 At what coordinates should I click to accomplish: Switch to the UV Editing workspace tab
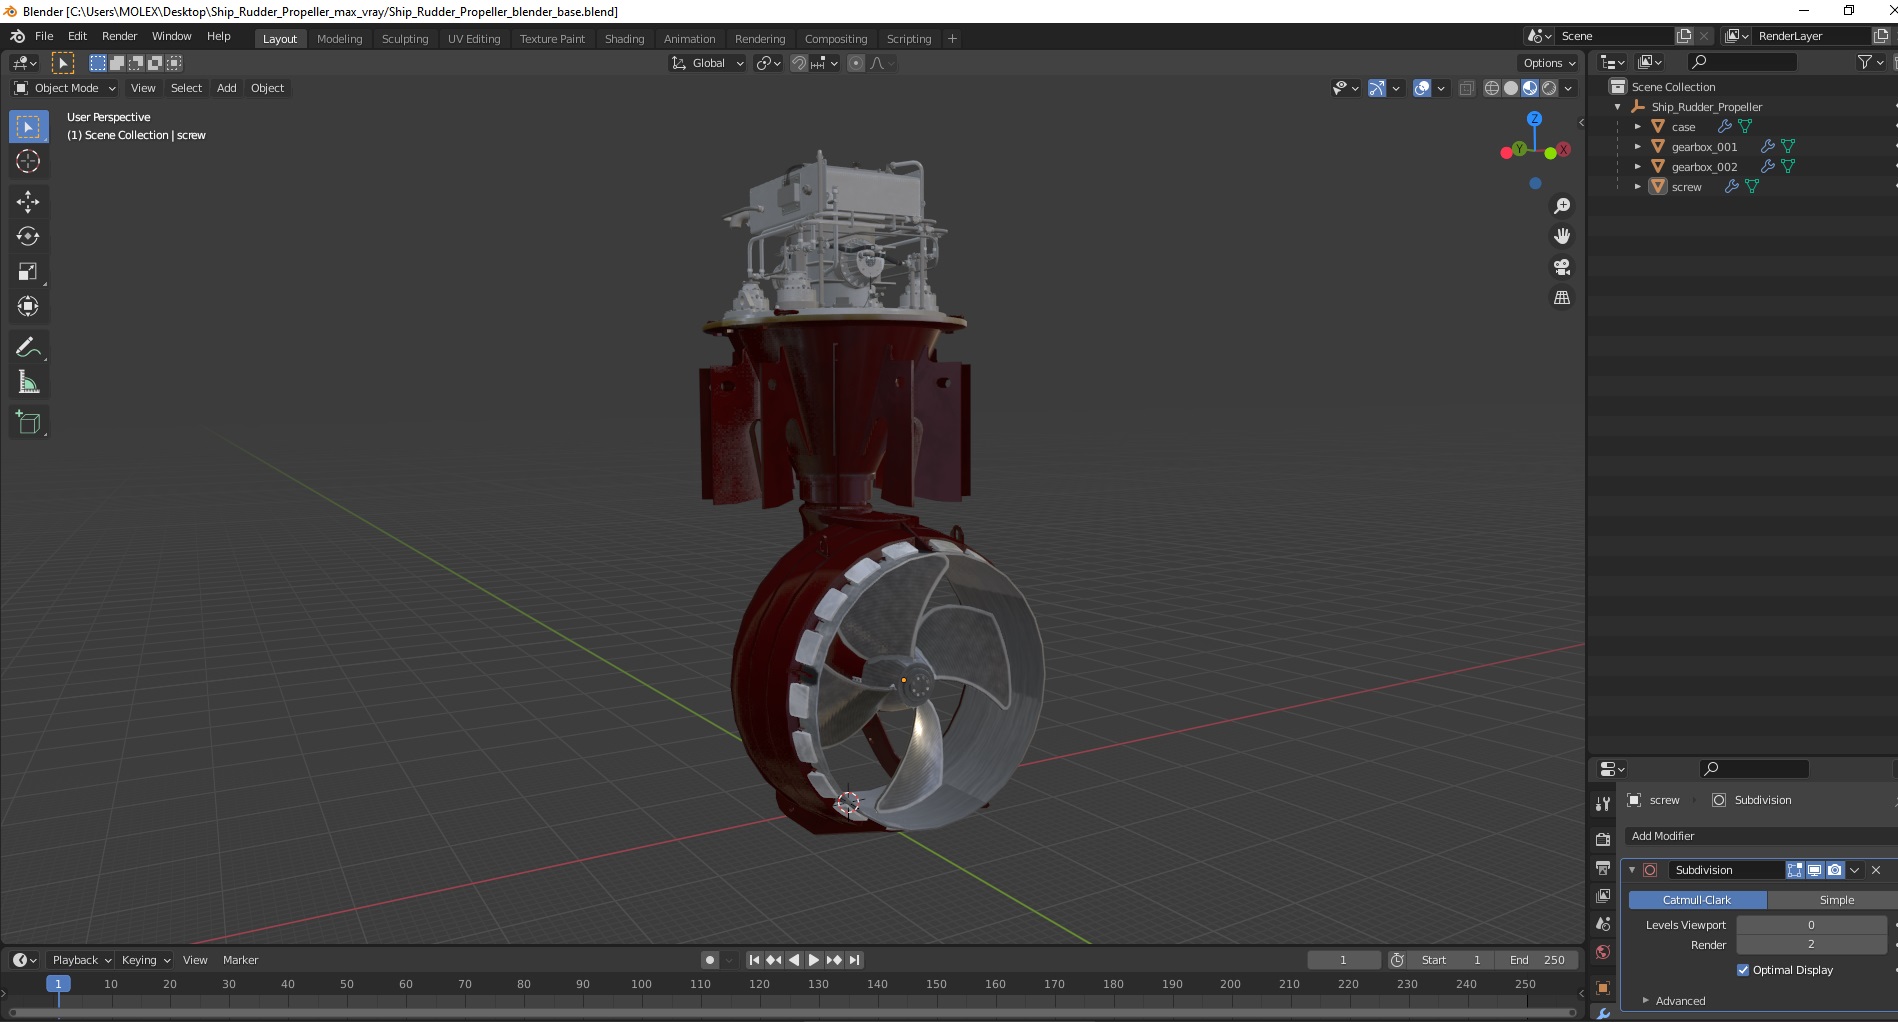[x=474, y=39]
